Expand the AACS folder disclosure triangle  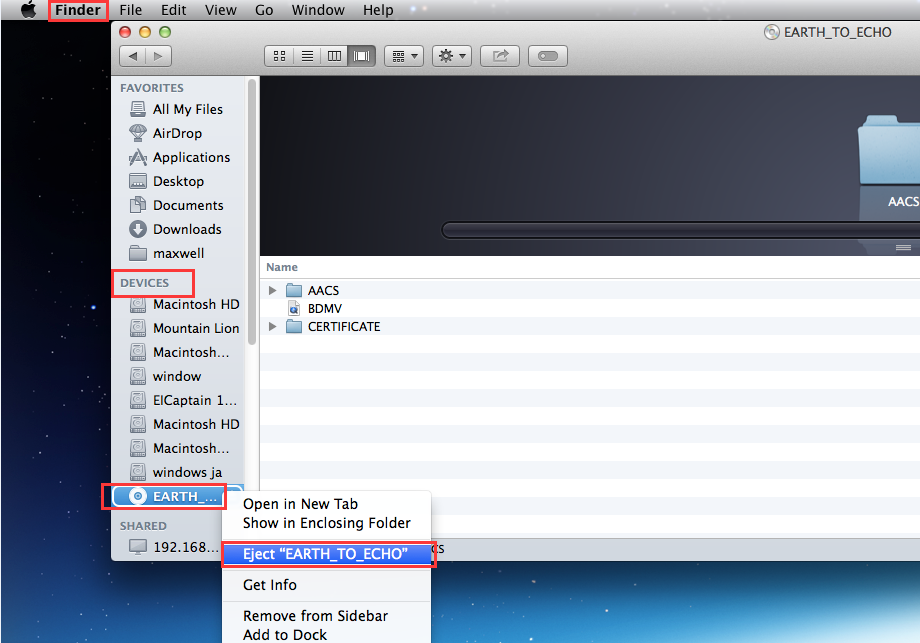tap(272, 290)
